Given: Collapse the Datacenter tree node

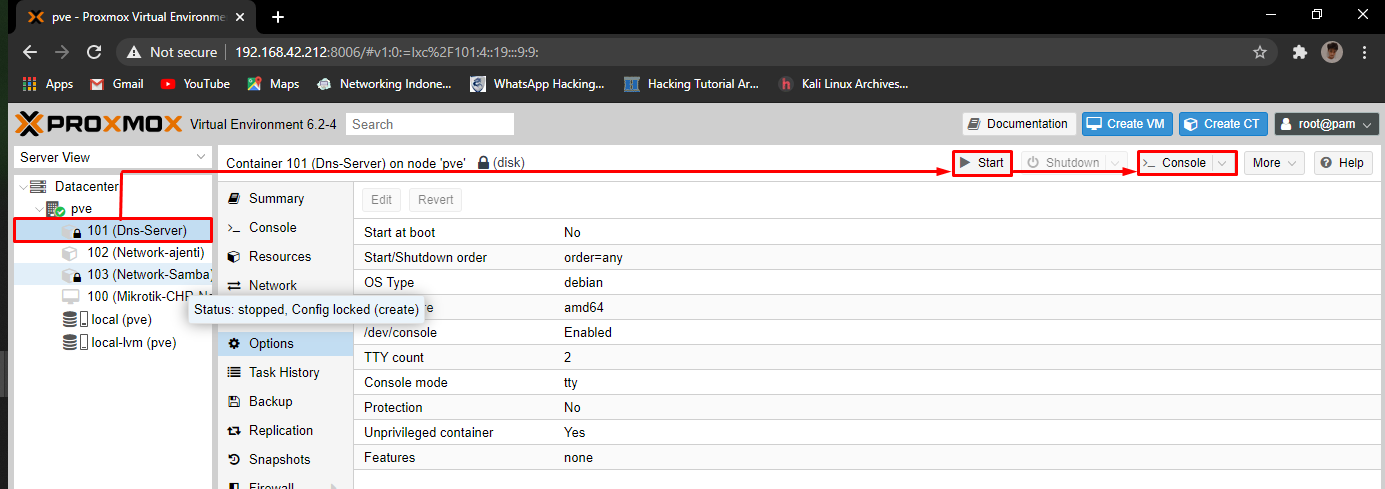Looking at the screenshot, I should click(x=22, y=187).
